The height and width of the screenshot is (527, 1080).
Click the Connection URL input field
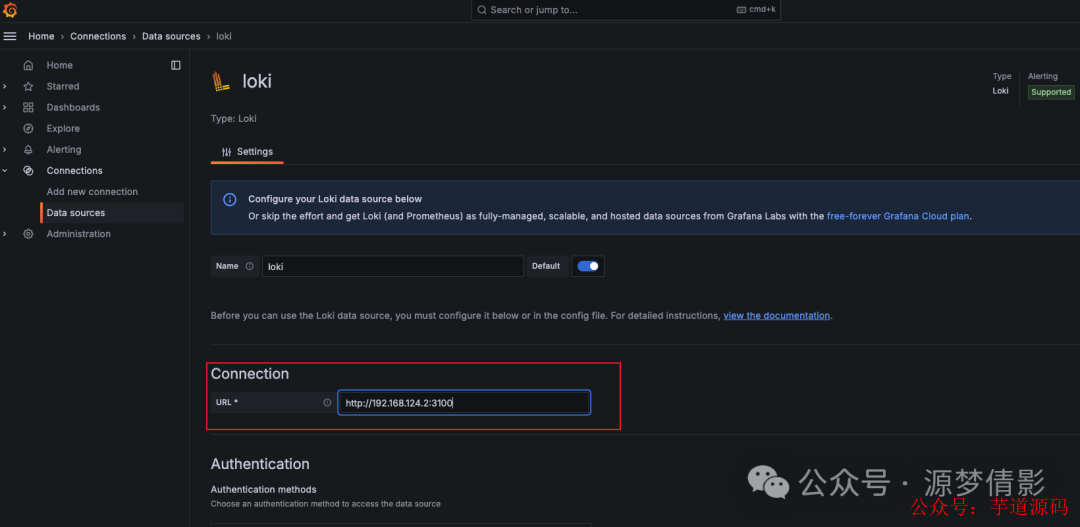(464, 403)
